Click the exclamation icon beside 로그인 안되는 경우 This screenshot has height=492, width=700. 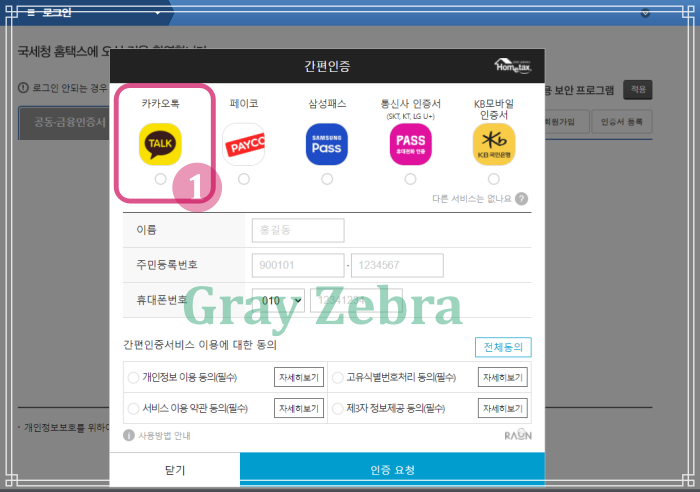(x=23, y=88)
